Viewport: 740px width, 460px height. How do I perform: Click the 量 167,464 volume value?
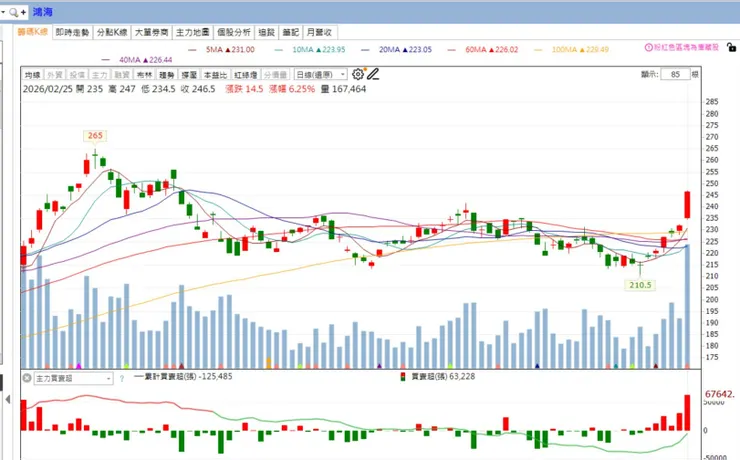click(344, 89)
